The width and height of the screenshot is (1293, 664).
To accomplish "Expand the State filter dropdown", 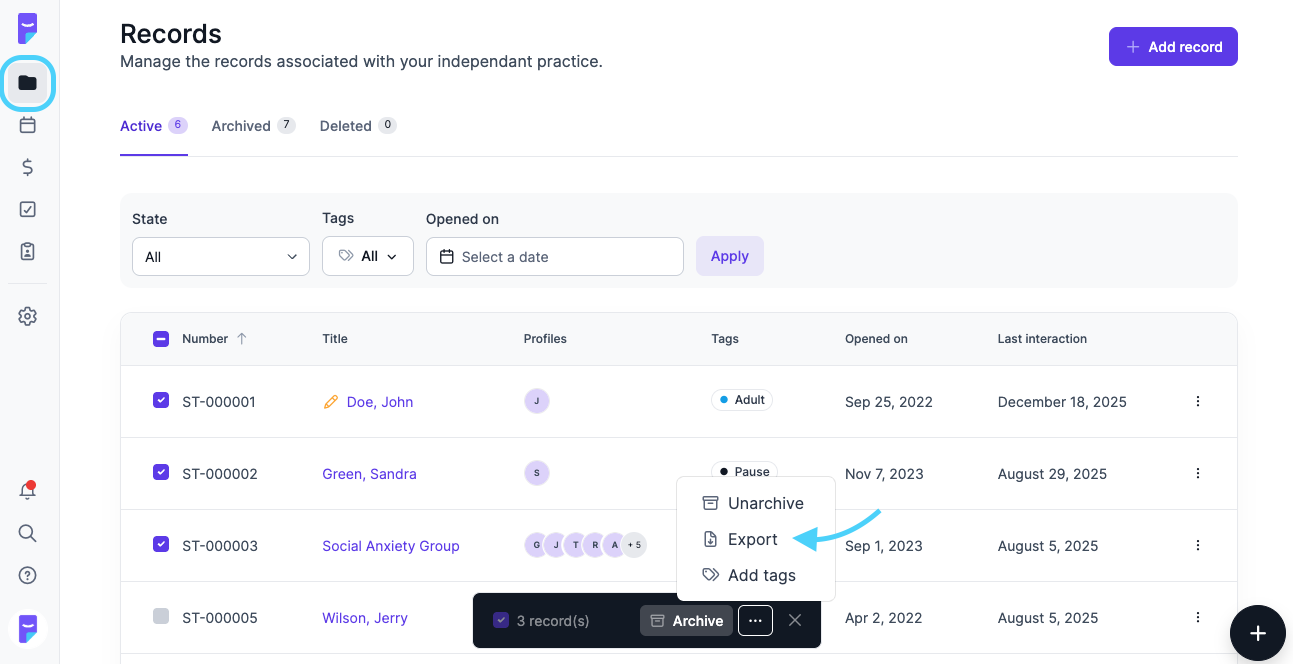I will click(x=221, y=257).
